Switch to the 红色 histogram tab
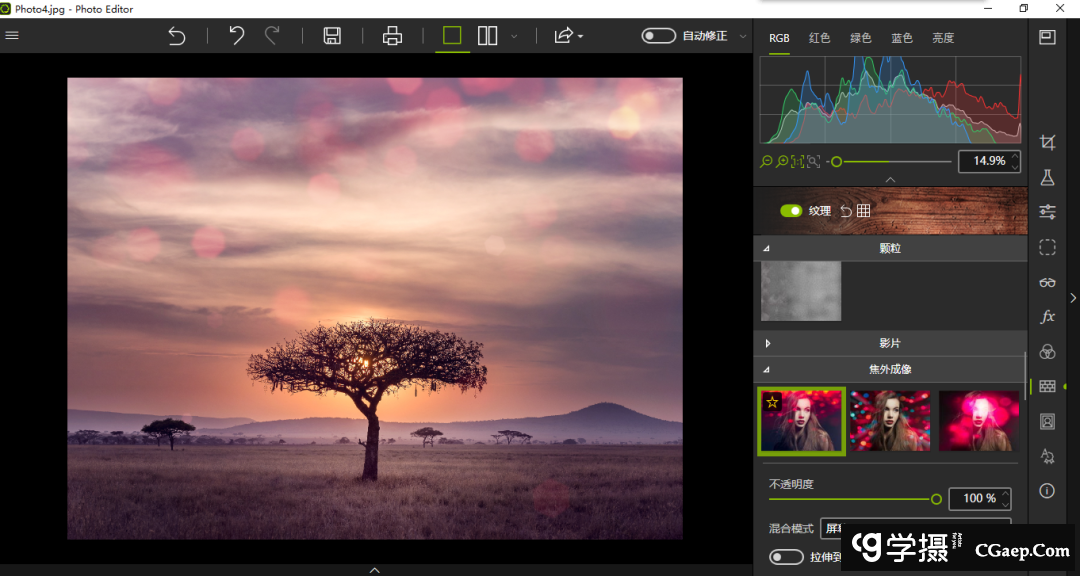The height and width of the screenshot is (576, 1080). click(819, 38)
